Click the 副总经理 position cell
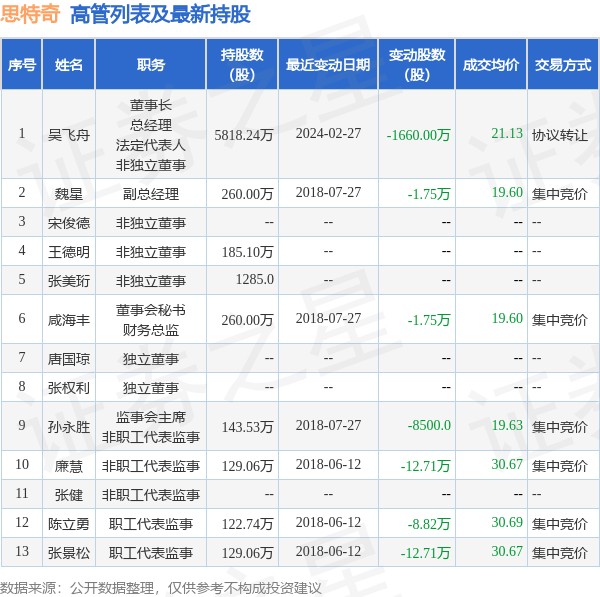Screen dimensions: 600x597 coord(151,194)
